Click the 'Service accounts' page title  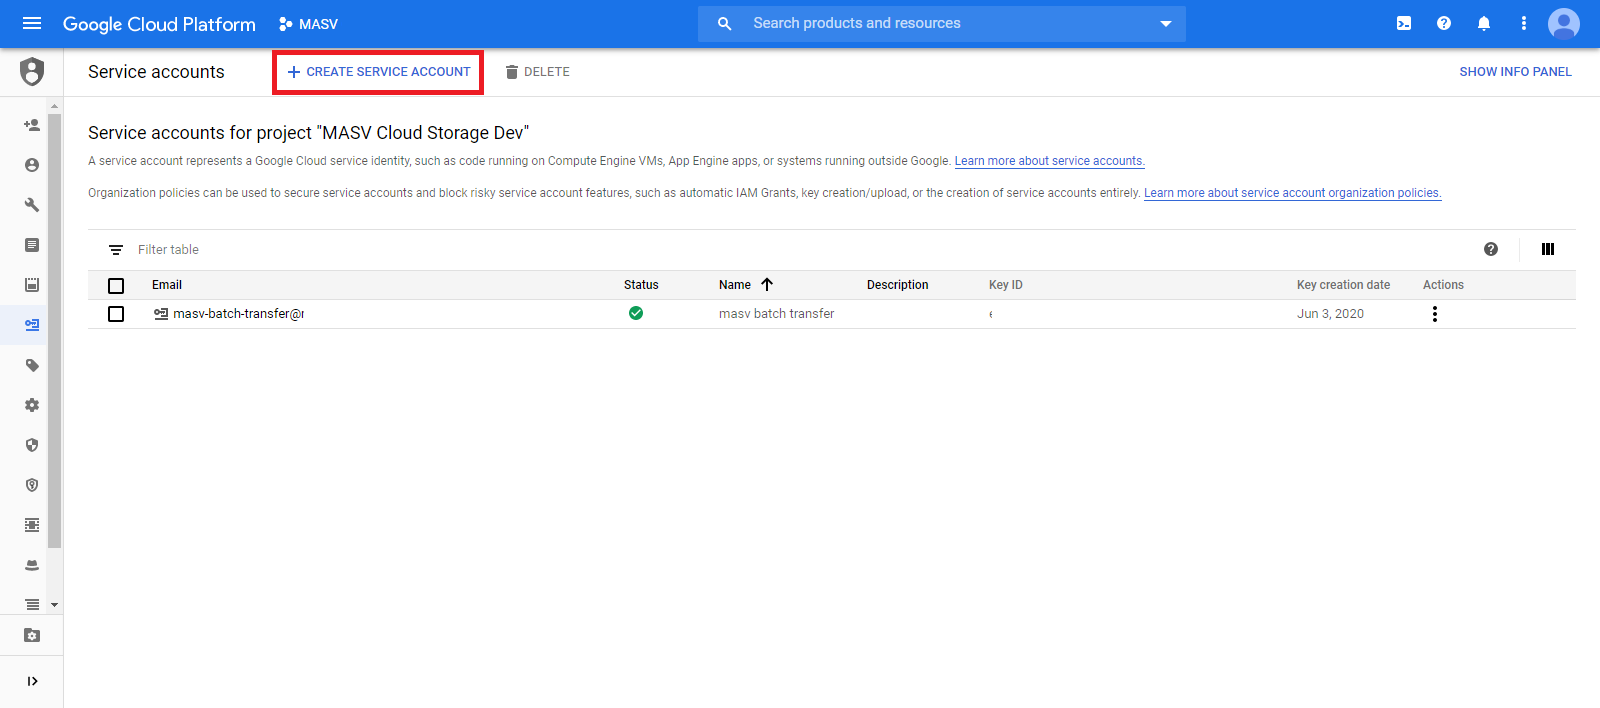click(x=156, y=72)
